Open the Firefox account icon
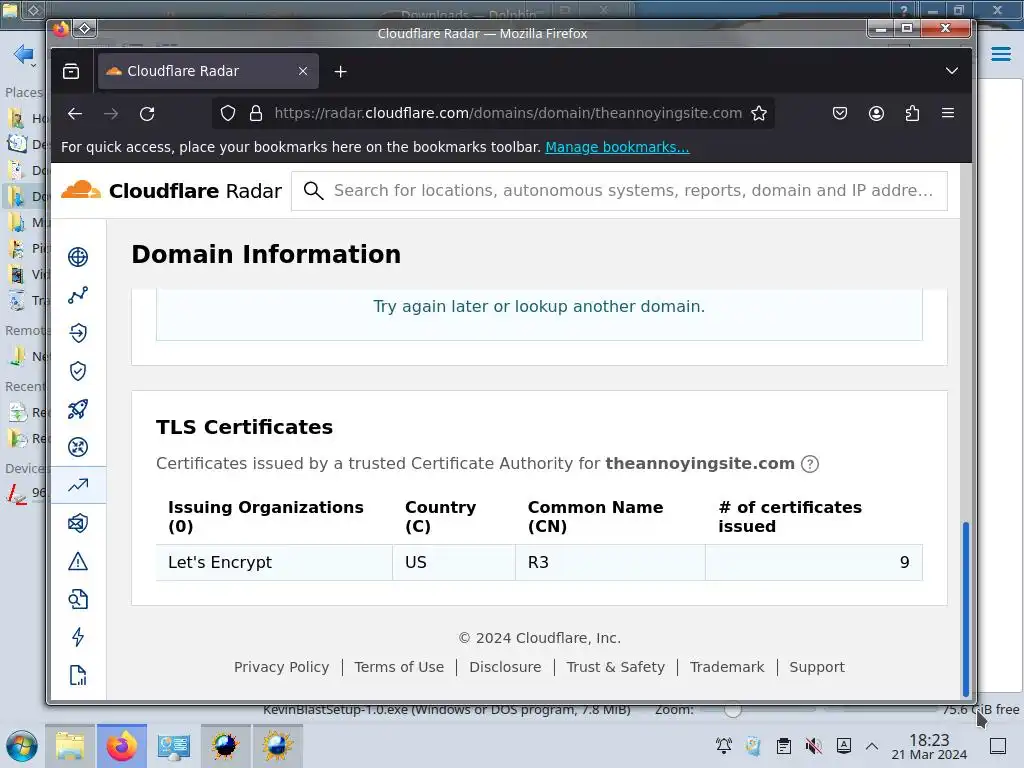1024x768 pixels. 876,114
